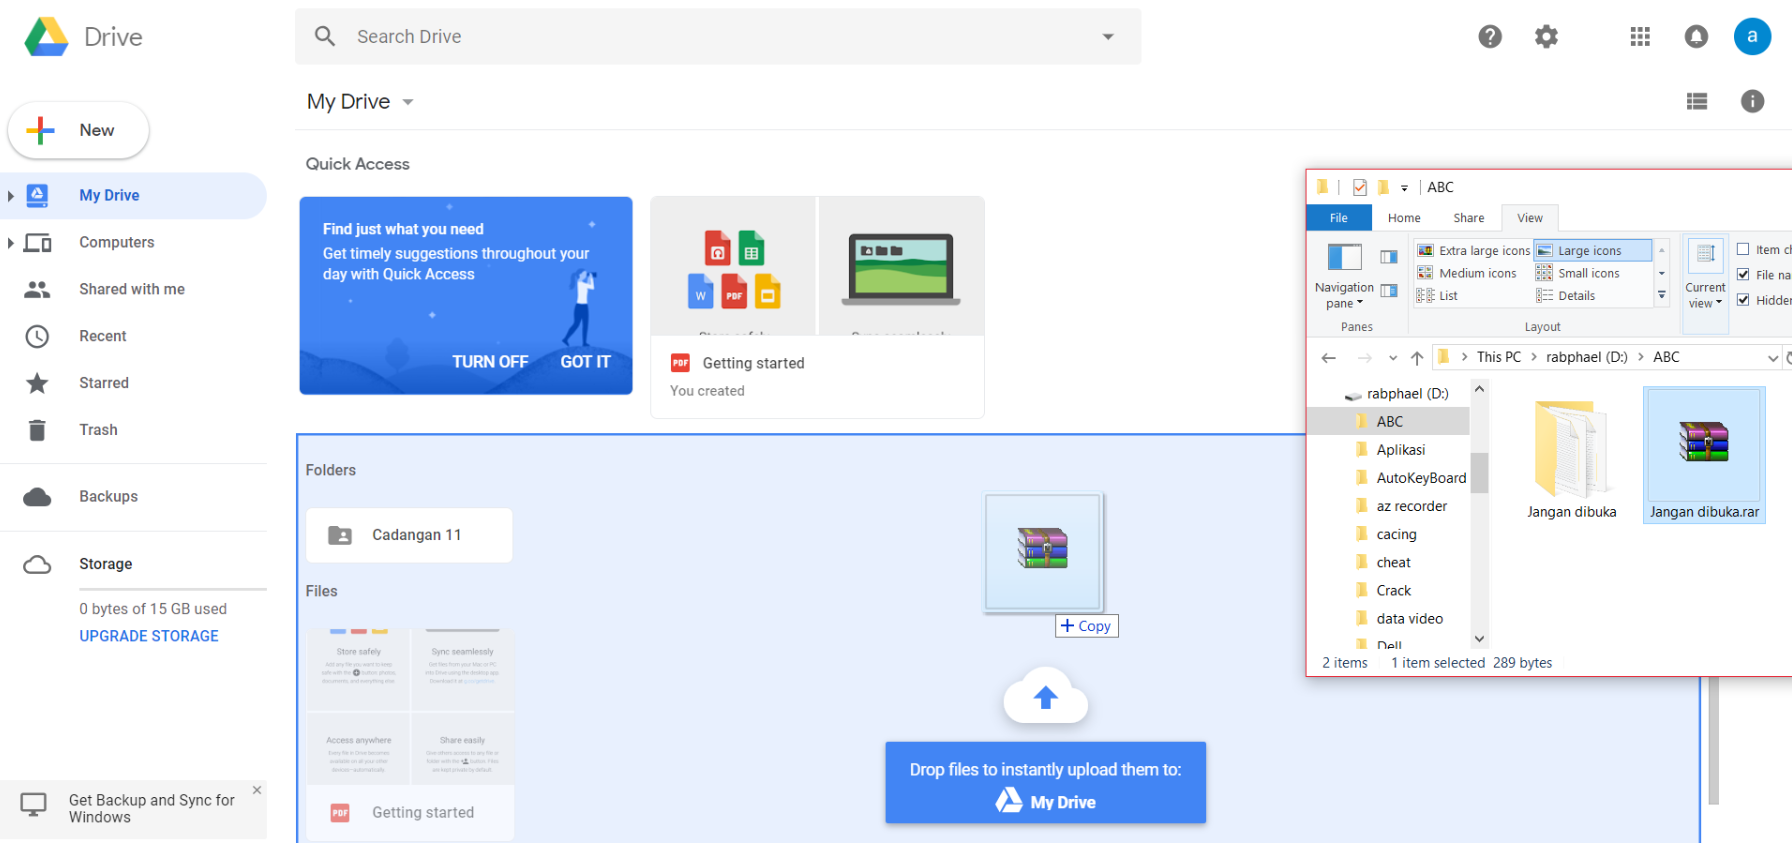1792x844 pixels.
Task: Click the storage usage bar
Action: 173,589
